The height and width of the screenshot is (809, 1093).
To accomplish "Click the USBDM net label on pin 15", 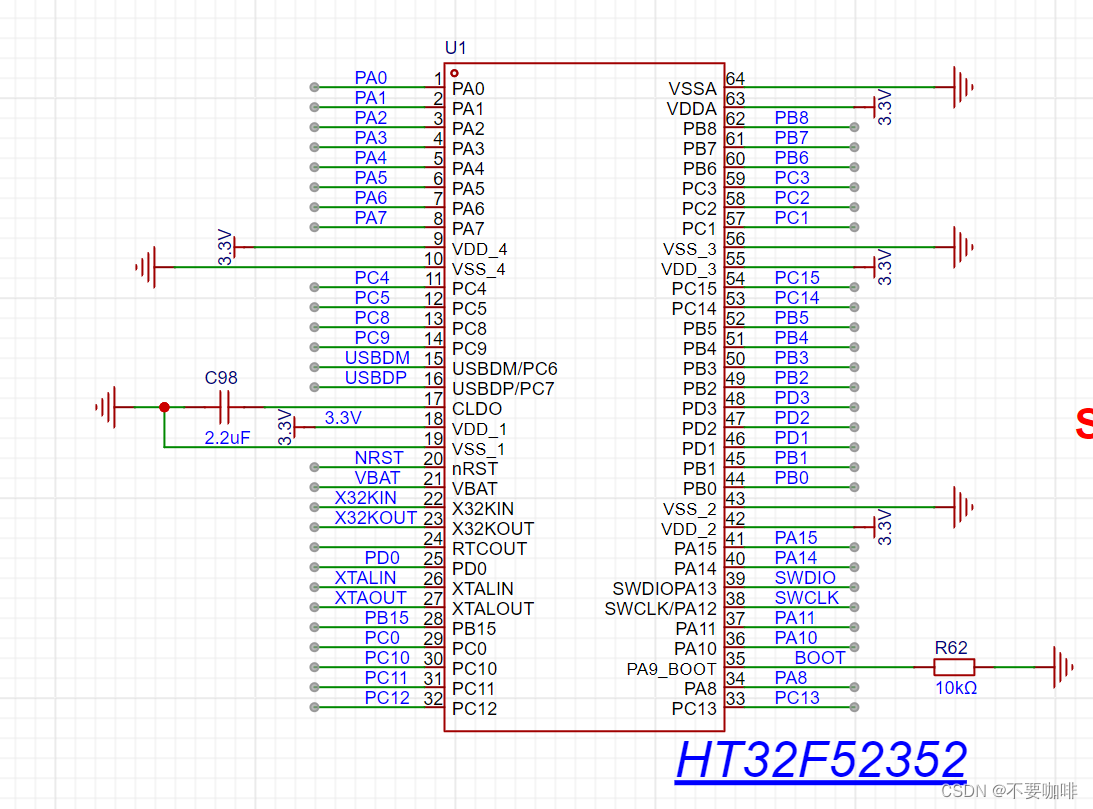I will (377, 357).
